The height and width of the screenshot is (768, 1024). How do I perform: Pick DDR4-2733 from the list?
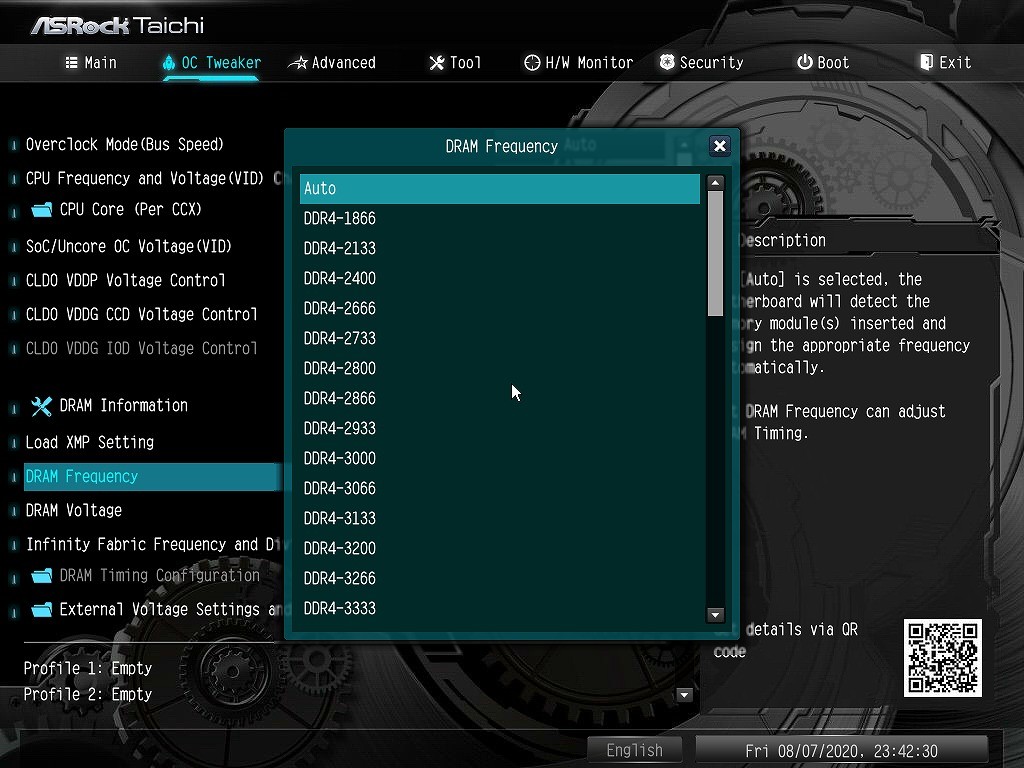click(x=500, y=338)
